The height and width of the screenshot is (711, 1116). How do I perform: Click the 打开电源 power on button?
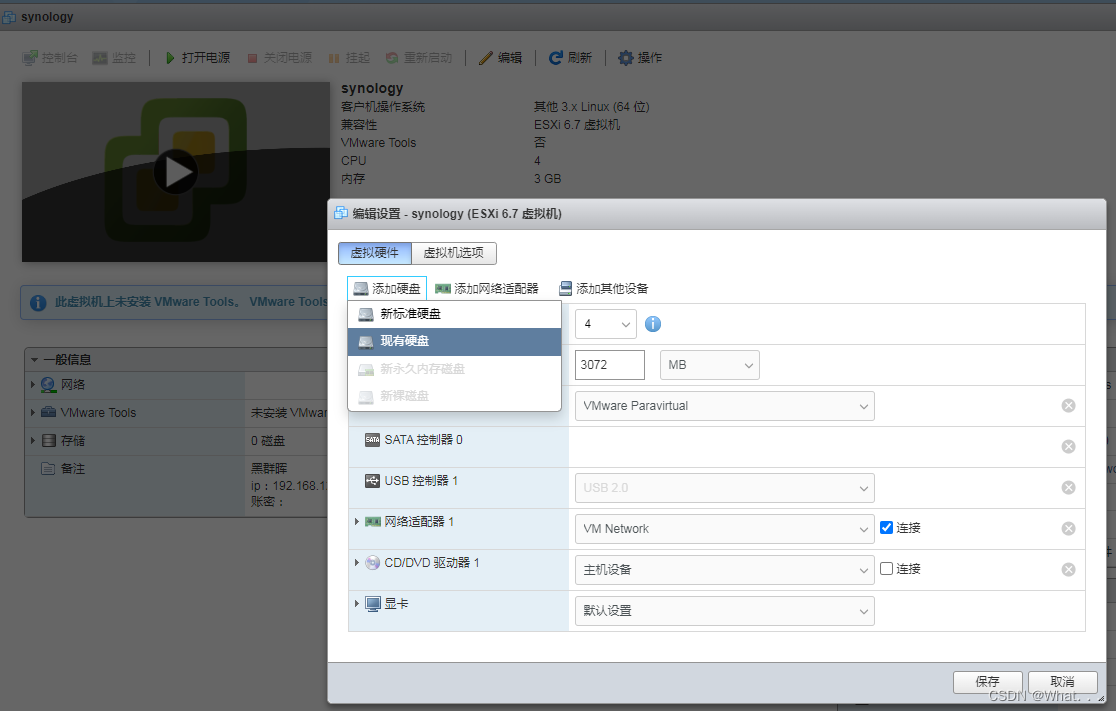[197, 58]
